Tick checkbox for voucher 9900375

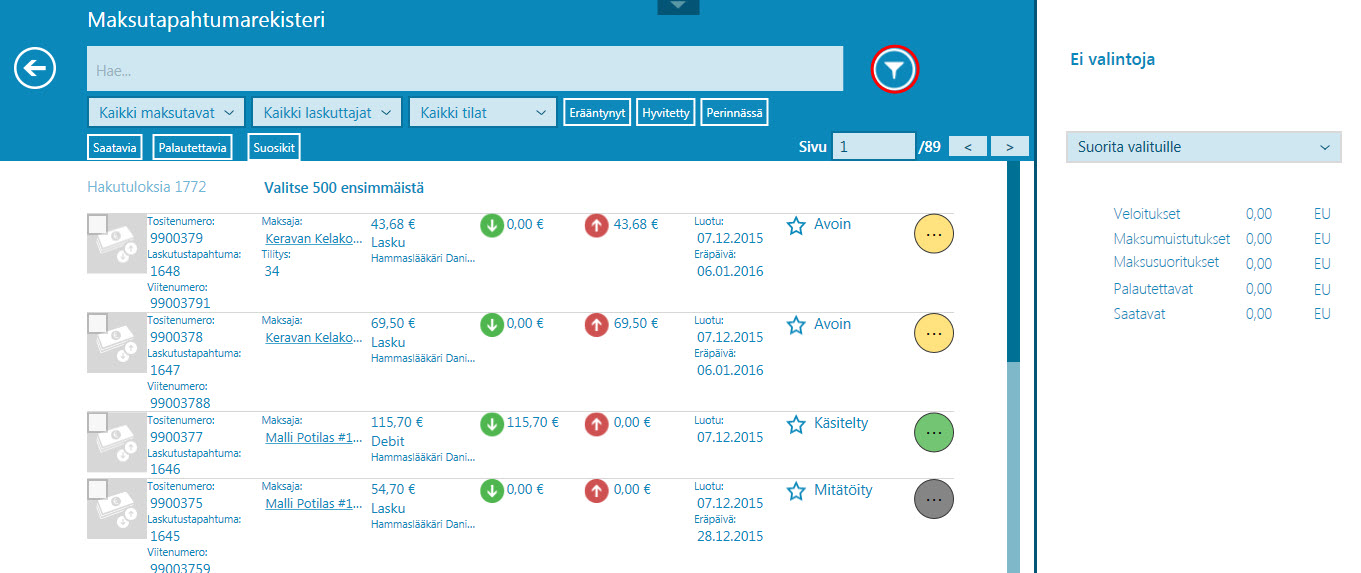click(x=98, y=489)
